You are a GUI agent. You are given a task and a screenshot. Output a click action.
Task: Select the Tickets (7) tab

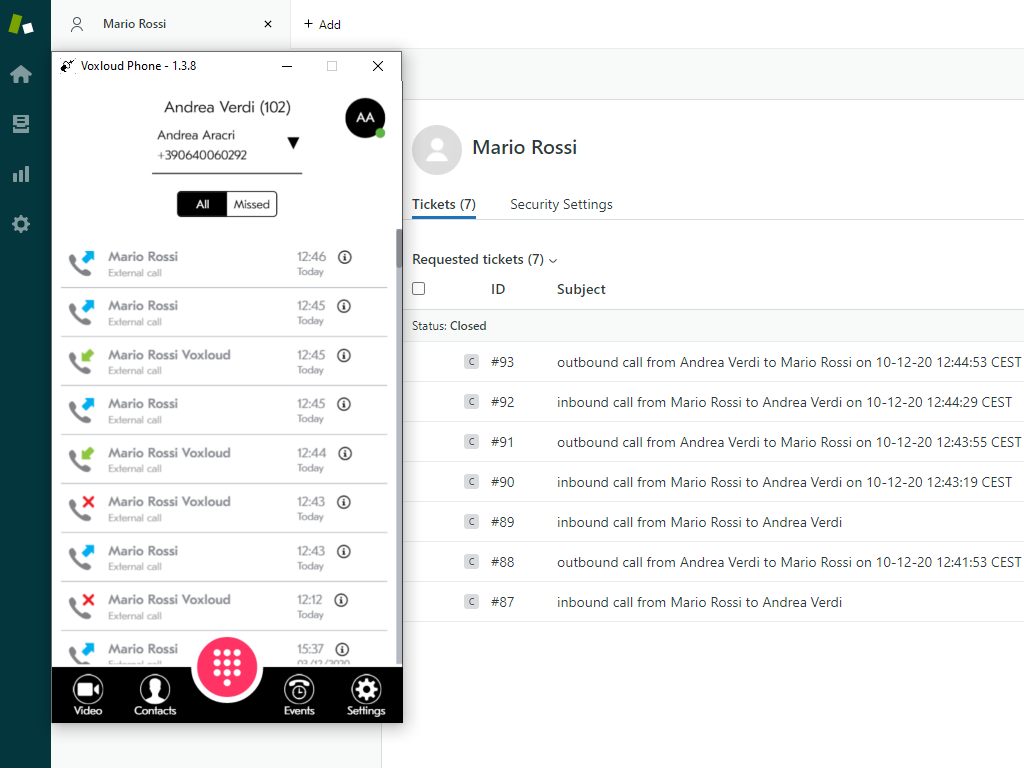[443, 204]
